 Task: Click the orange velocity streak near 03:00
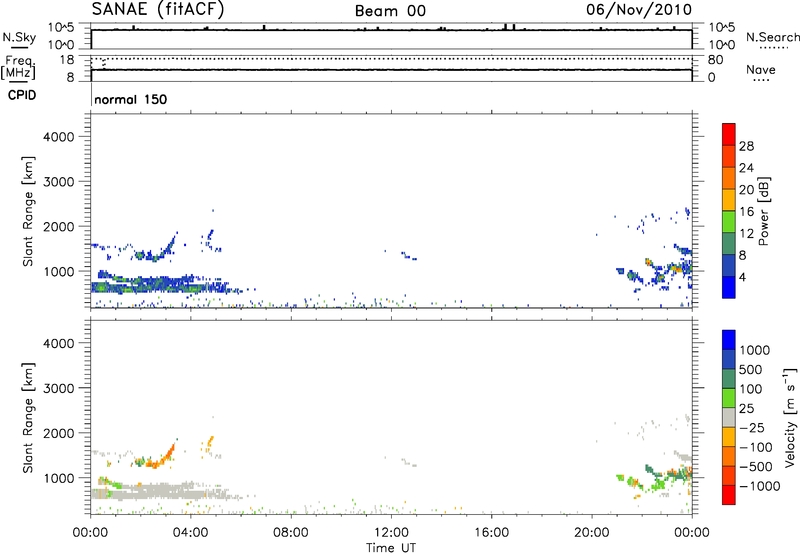[x=162, y=459]
